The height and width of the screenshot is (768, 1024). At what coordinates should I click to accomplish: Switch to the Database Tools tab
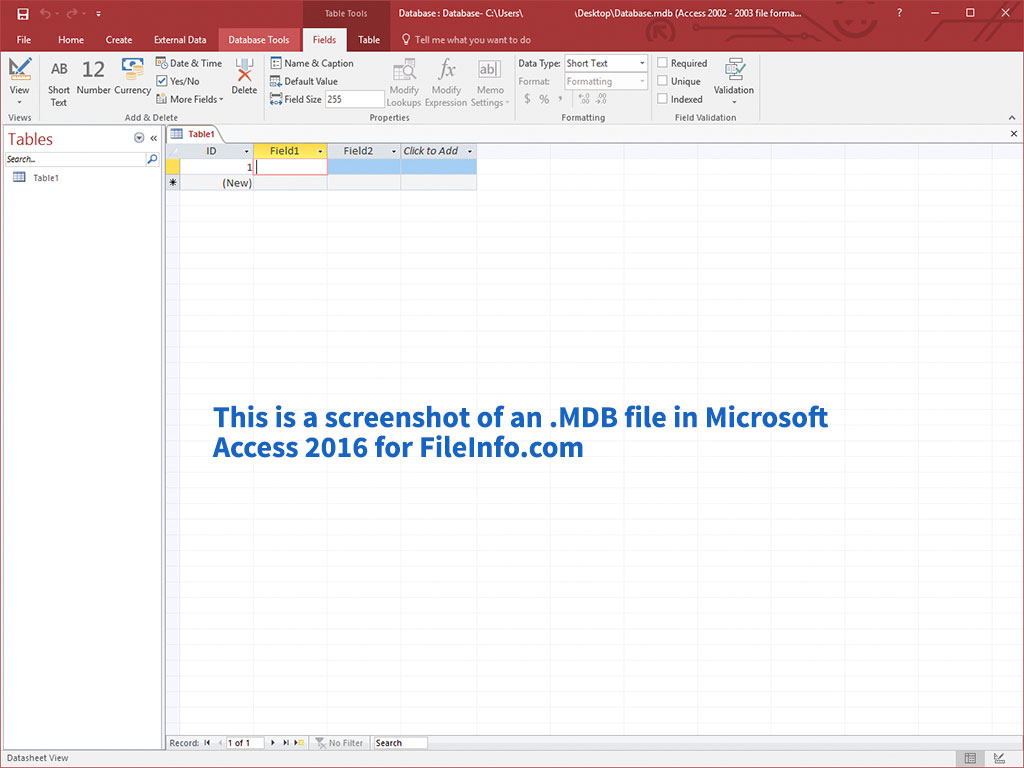click(259, 40)
